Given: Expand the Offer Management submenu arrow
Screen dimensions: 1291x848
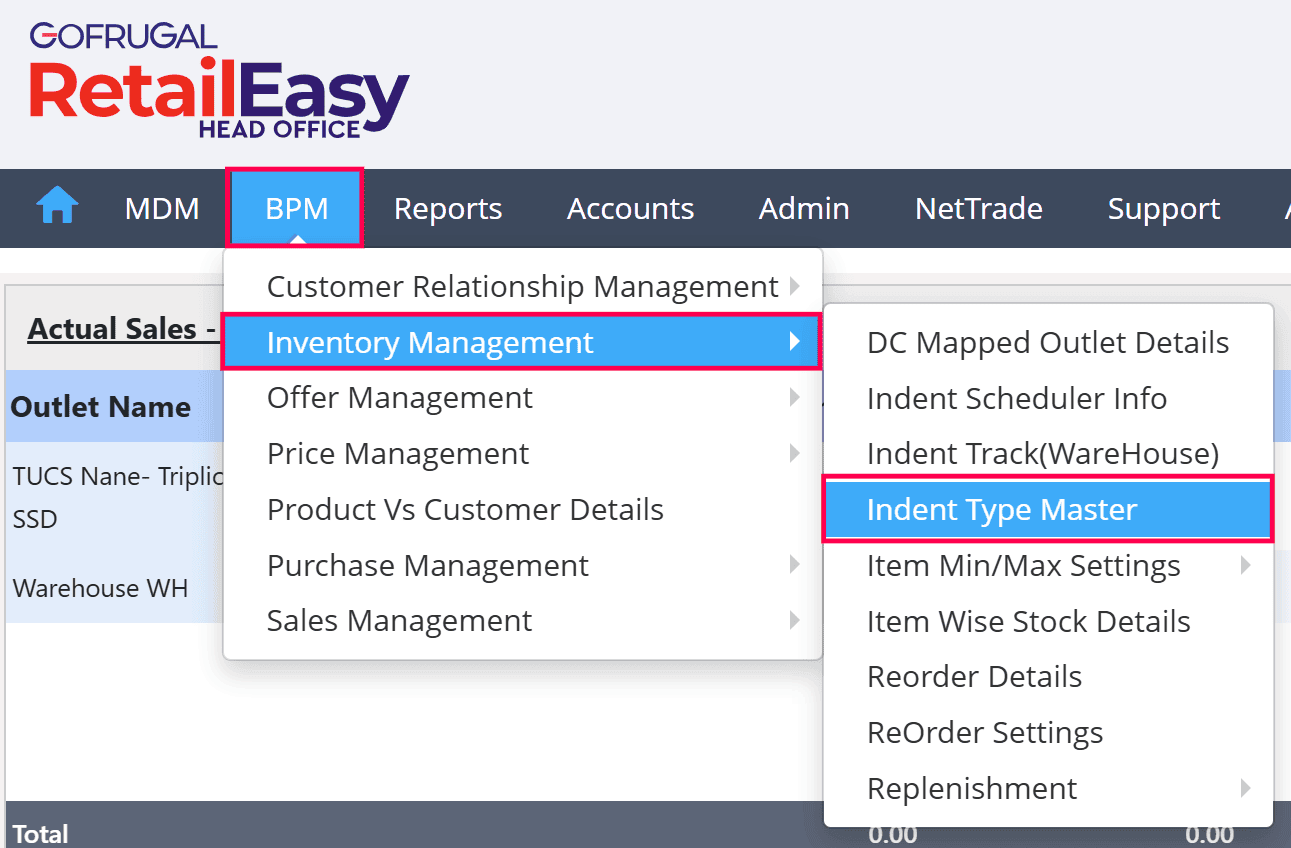Looking at the screenshot, I should pyautogui.click(x=795, y=398).
